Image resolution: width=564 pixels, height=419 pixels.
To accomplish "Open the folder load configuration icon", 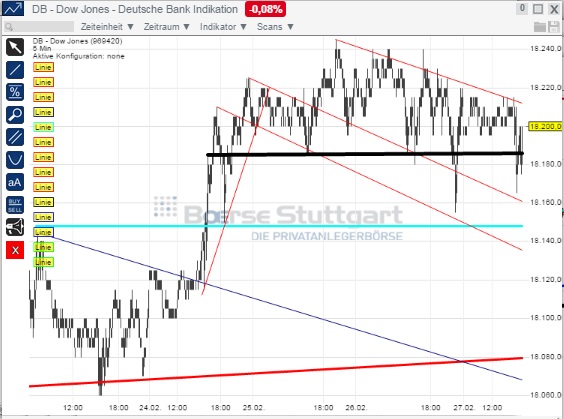I will click(x=540, y=27).
